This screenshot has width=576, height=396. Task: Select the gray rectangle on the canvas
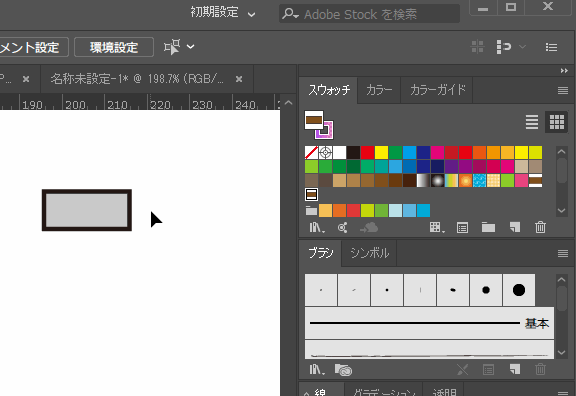[x=87, y=210]
